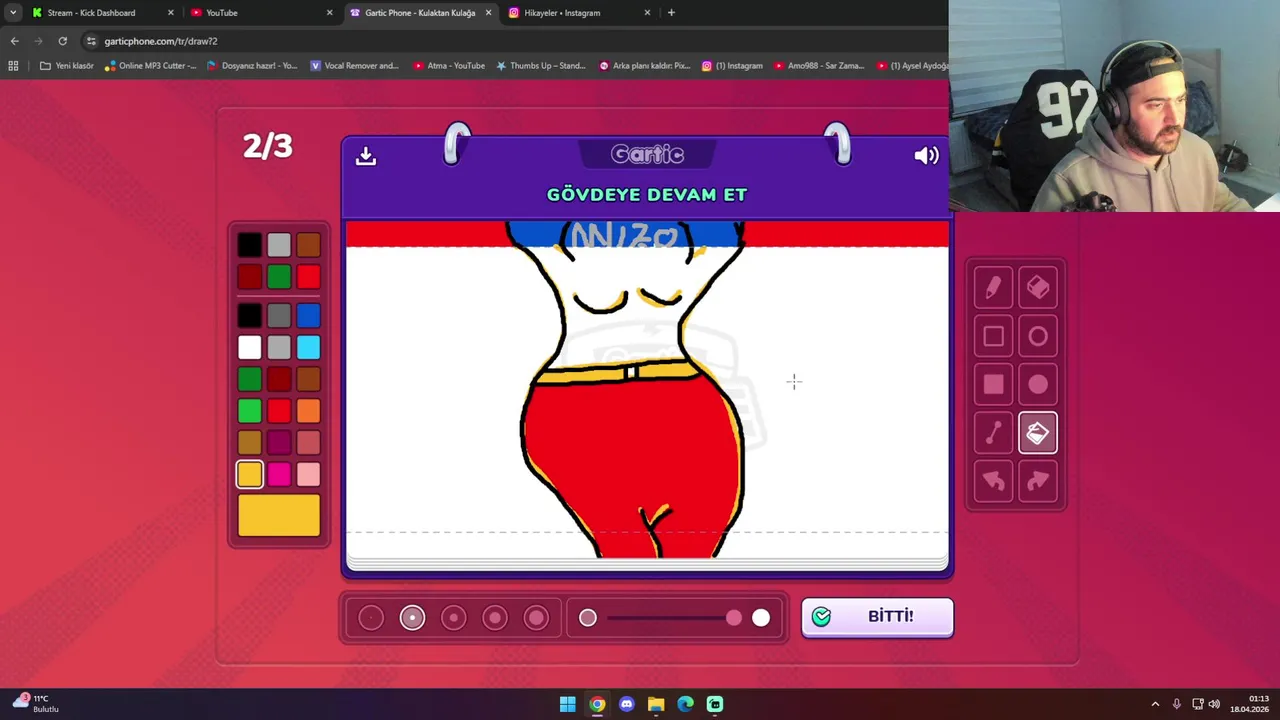Expand the tab search dropdown arrow

pos(13,13)
